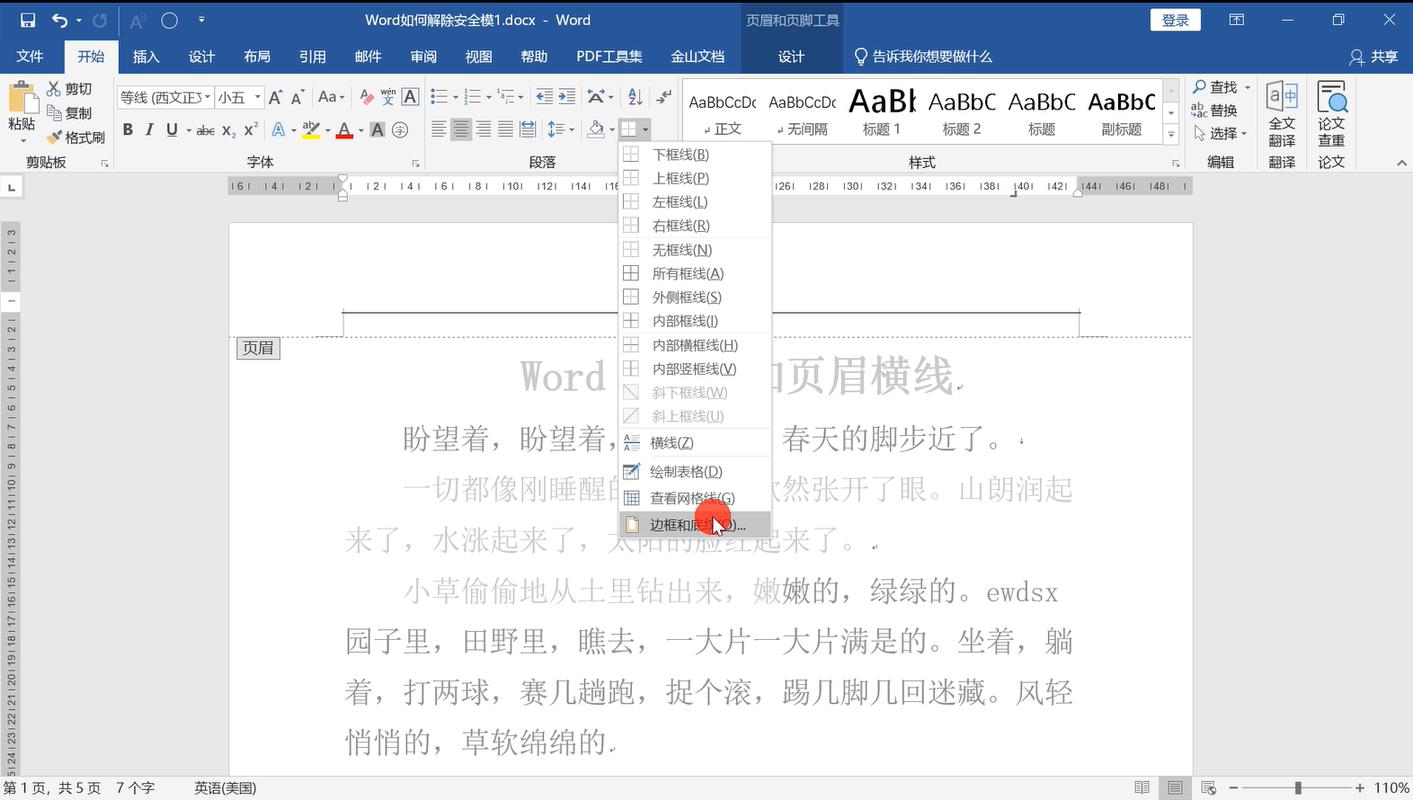Justify the paragraph text
This screenshot has height=800, width=1413.
point(506,129)
